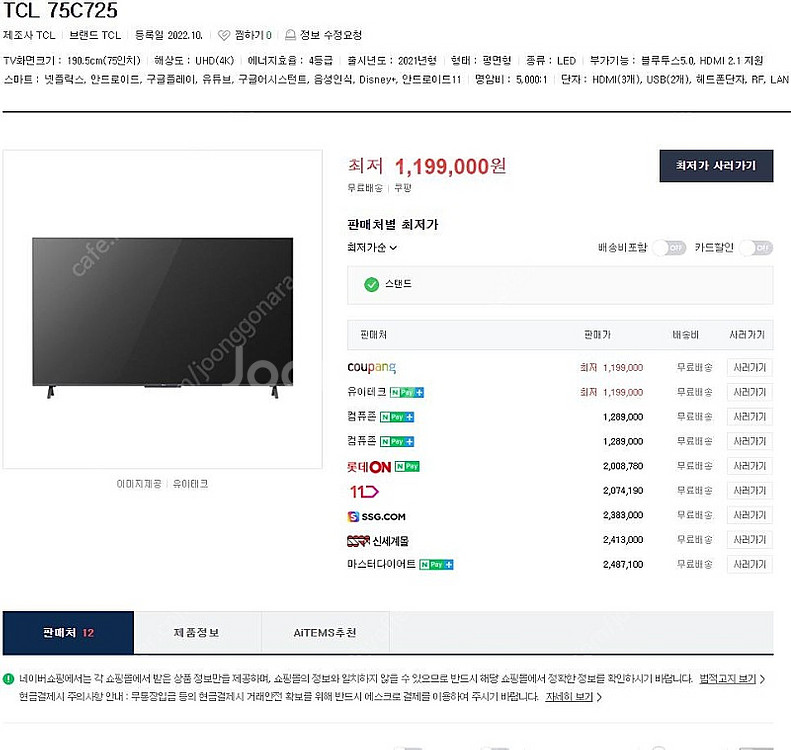Viewport: 791px width, 750px height.
Task: Click the N Pay badge beside 마스터디어트
Action: [436, 564]
